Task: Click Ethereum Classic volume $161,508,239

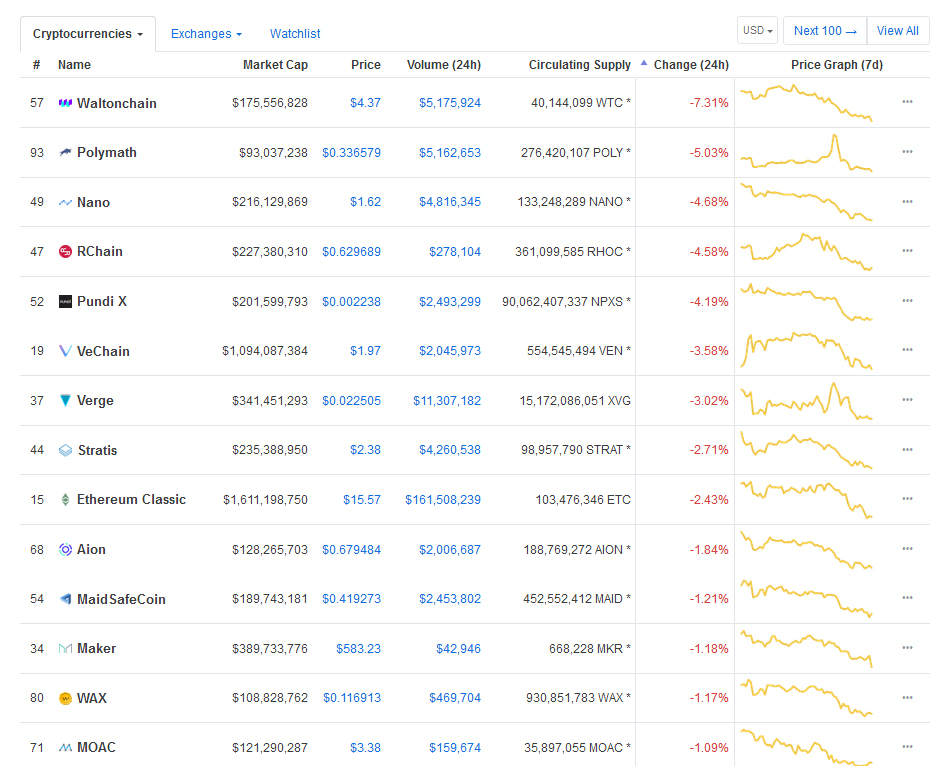Action: 443,500
